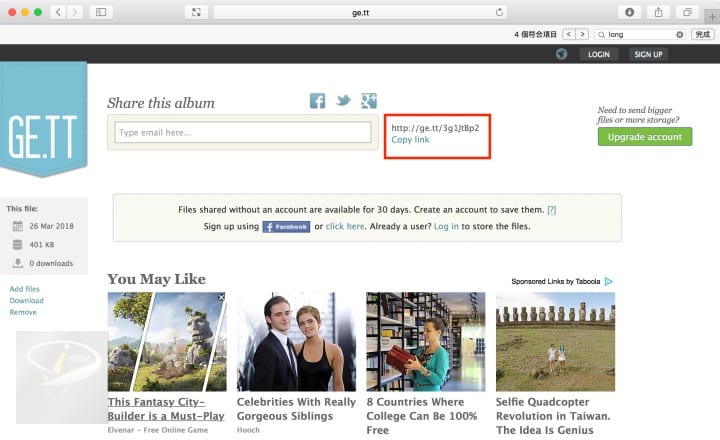Image resolution: width=720 pixels, height=440 pixels.
Task: Click the Safari back navigation button
Action: point(56,12)
